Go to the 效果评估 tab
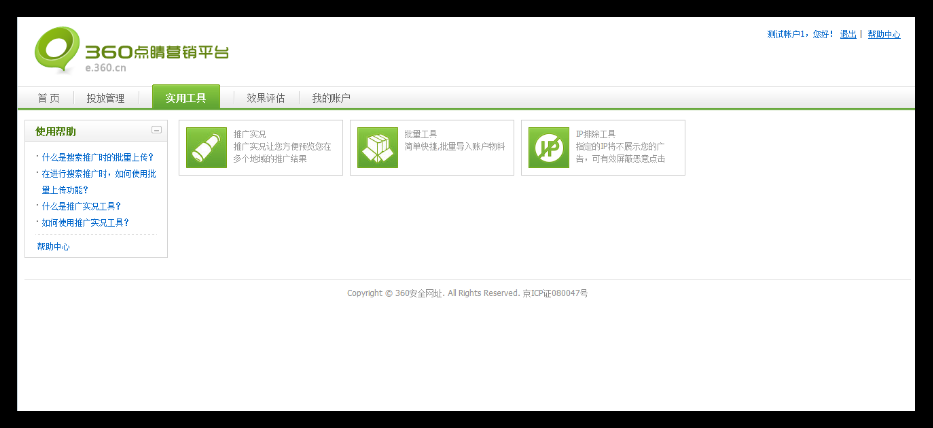Viewport: 933px width, 428px height. point(265,98)
